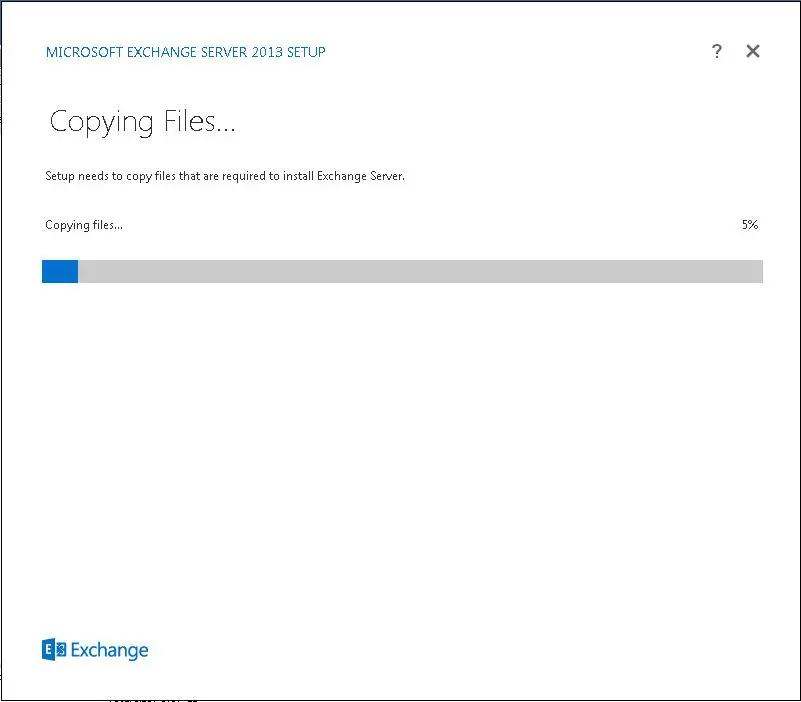
Task: Select the 'MICROSOFT EXCHANGE SERVER 2013 SETUP' title
Action: [x=185, y=52]
